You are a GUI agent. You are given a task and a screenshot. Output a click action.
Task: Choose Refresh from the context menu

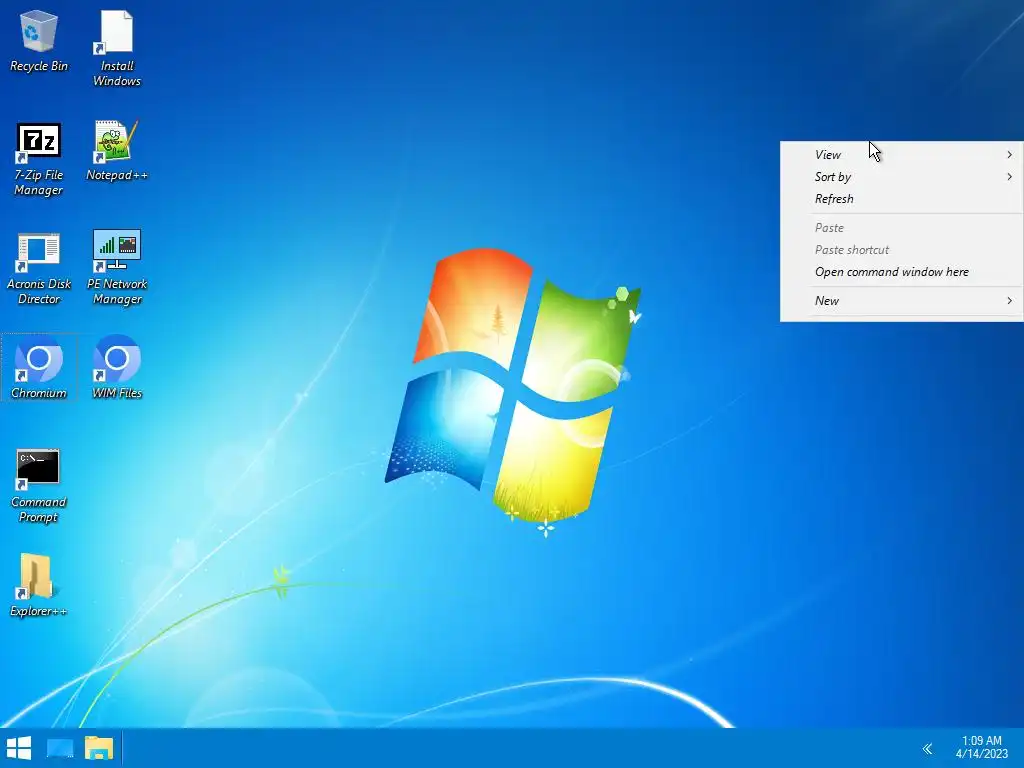tap(901, 199)
